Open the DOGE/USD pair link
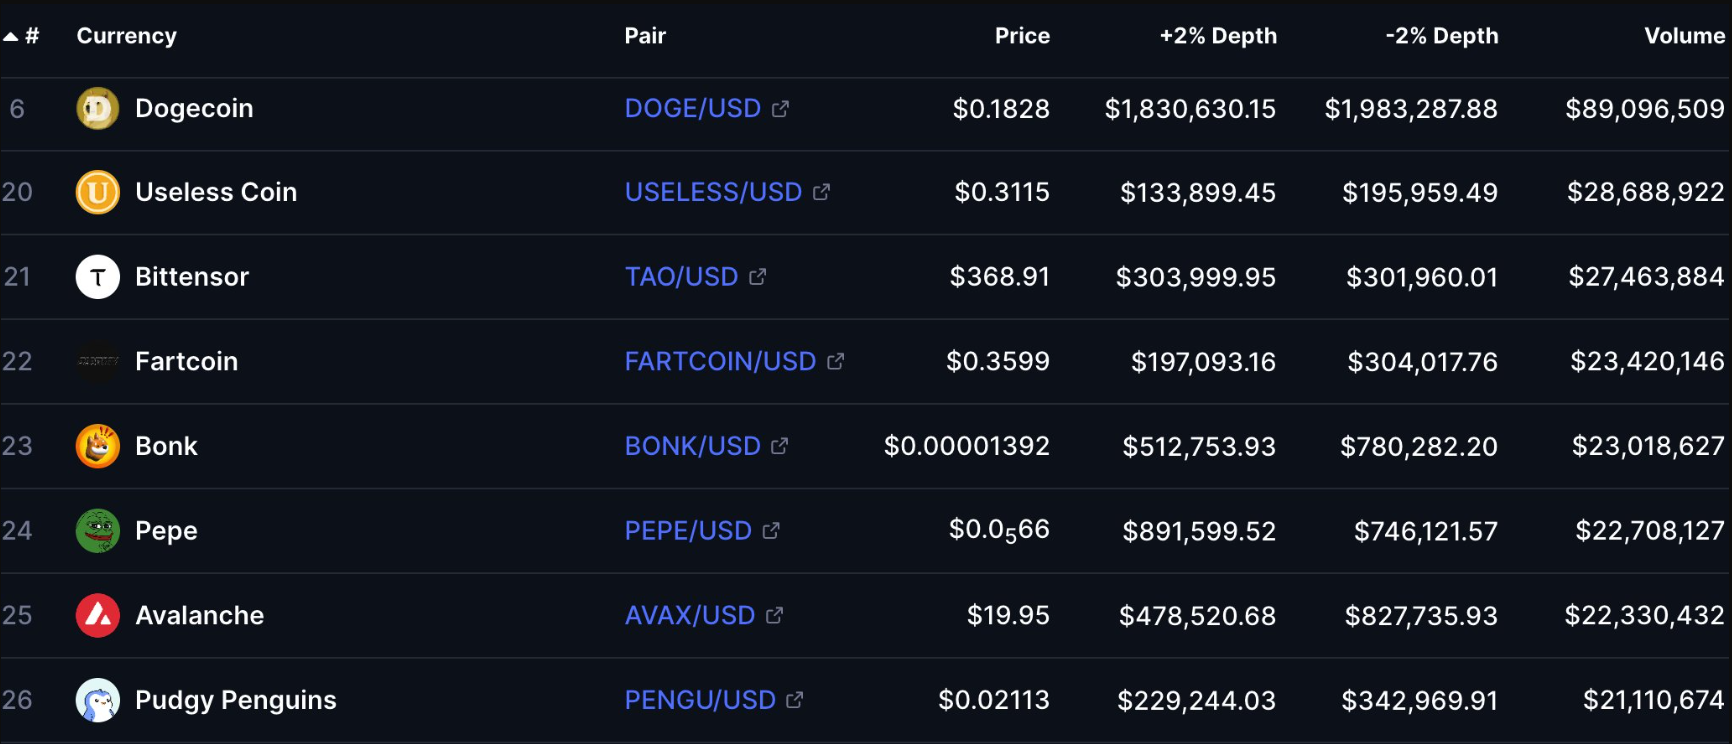Image resolution: width=1732 pixels, height=744 pixels. 692,108
